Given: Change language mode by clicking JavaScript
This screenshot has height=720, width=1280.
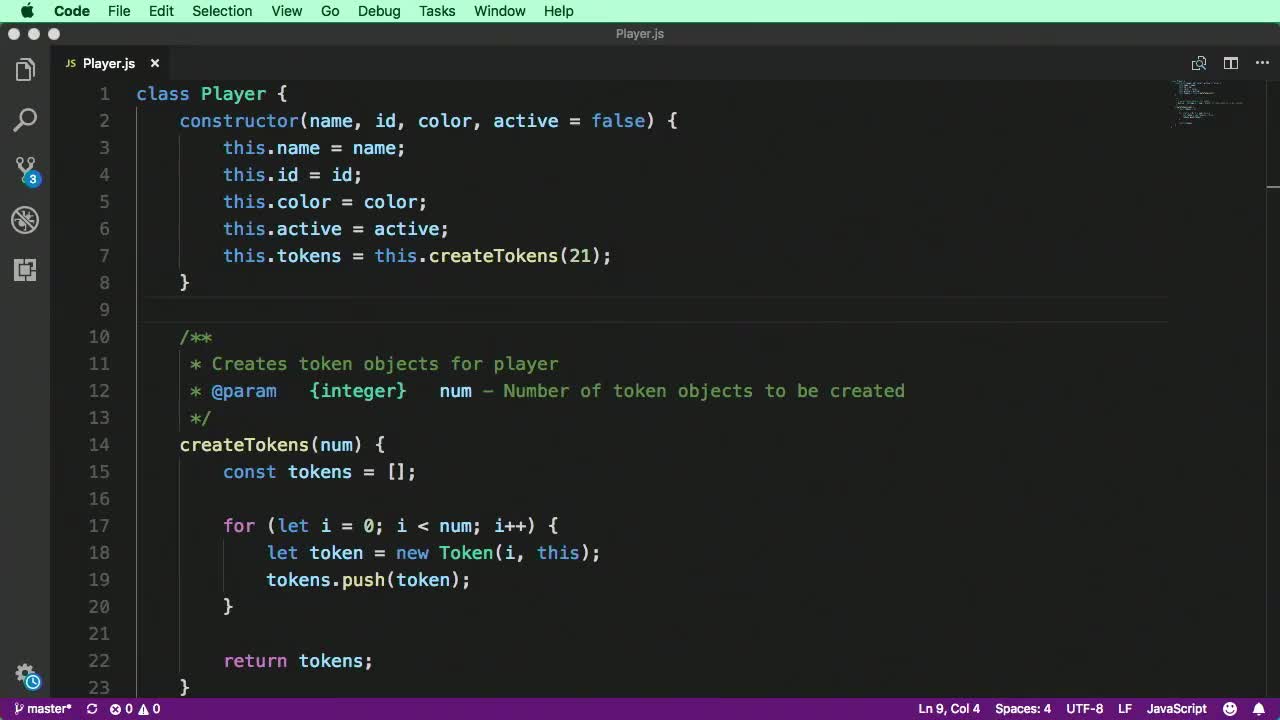Looking at the screenshot, I should (1176, 708).
